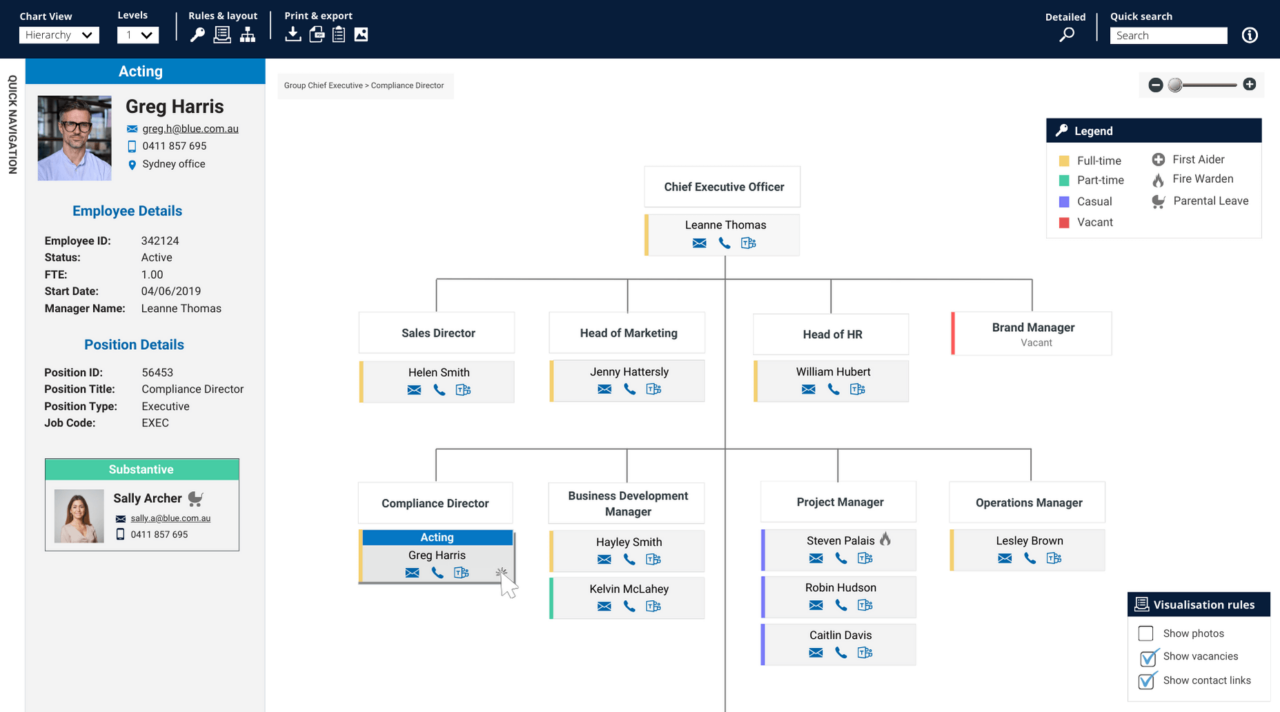The height and width of the screenshot is (712, 1280).
Task: Select the Visualisation rules panel header
Action: tap(1198, 604)
